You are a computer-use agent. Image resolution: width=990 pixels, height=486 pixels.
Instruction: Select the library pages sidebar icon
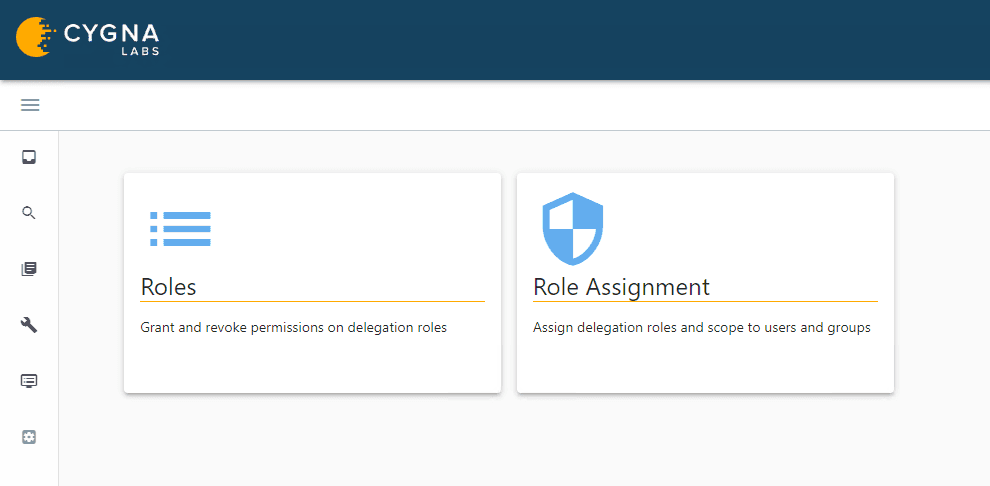pos(29,269)
